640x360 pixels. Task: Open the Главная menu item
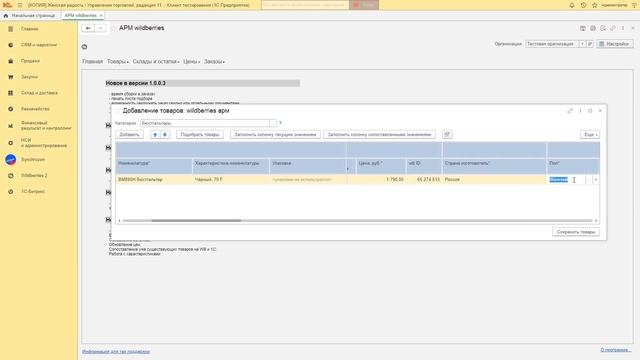click(92, 62)
